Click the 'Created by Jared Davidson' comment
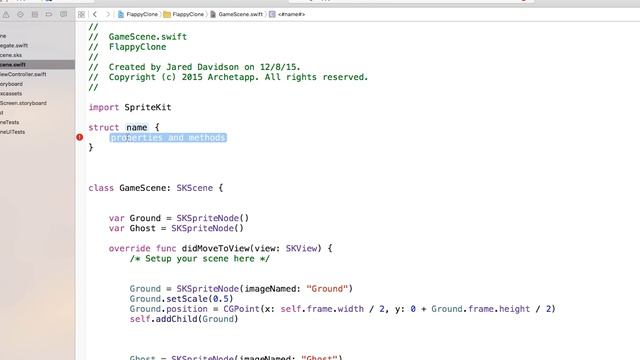The height and width of the screenshot is (360, 640). [x=194, y=67]
